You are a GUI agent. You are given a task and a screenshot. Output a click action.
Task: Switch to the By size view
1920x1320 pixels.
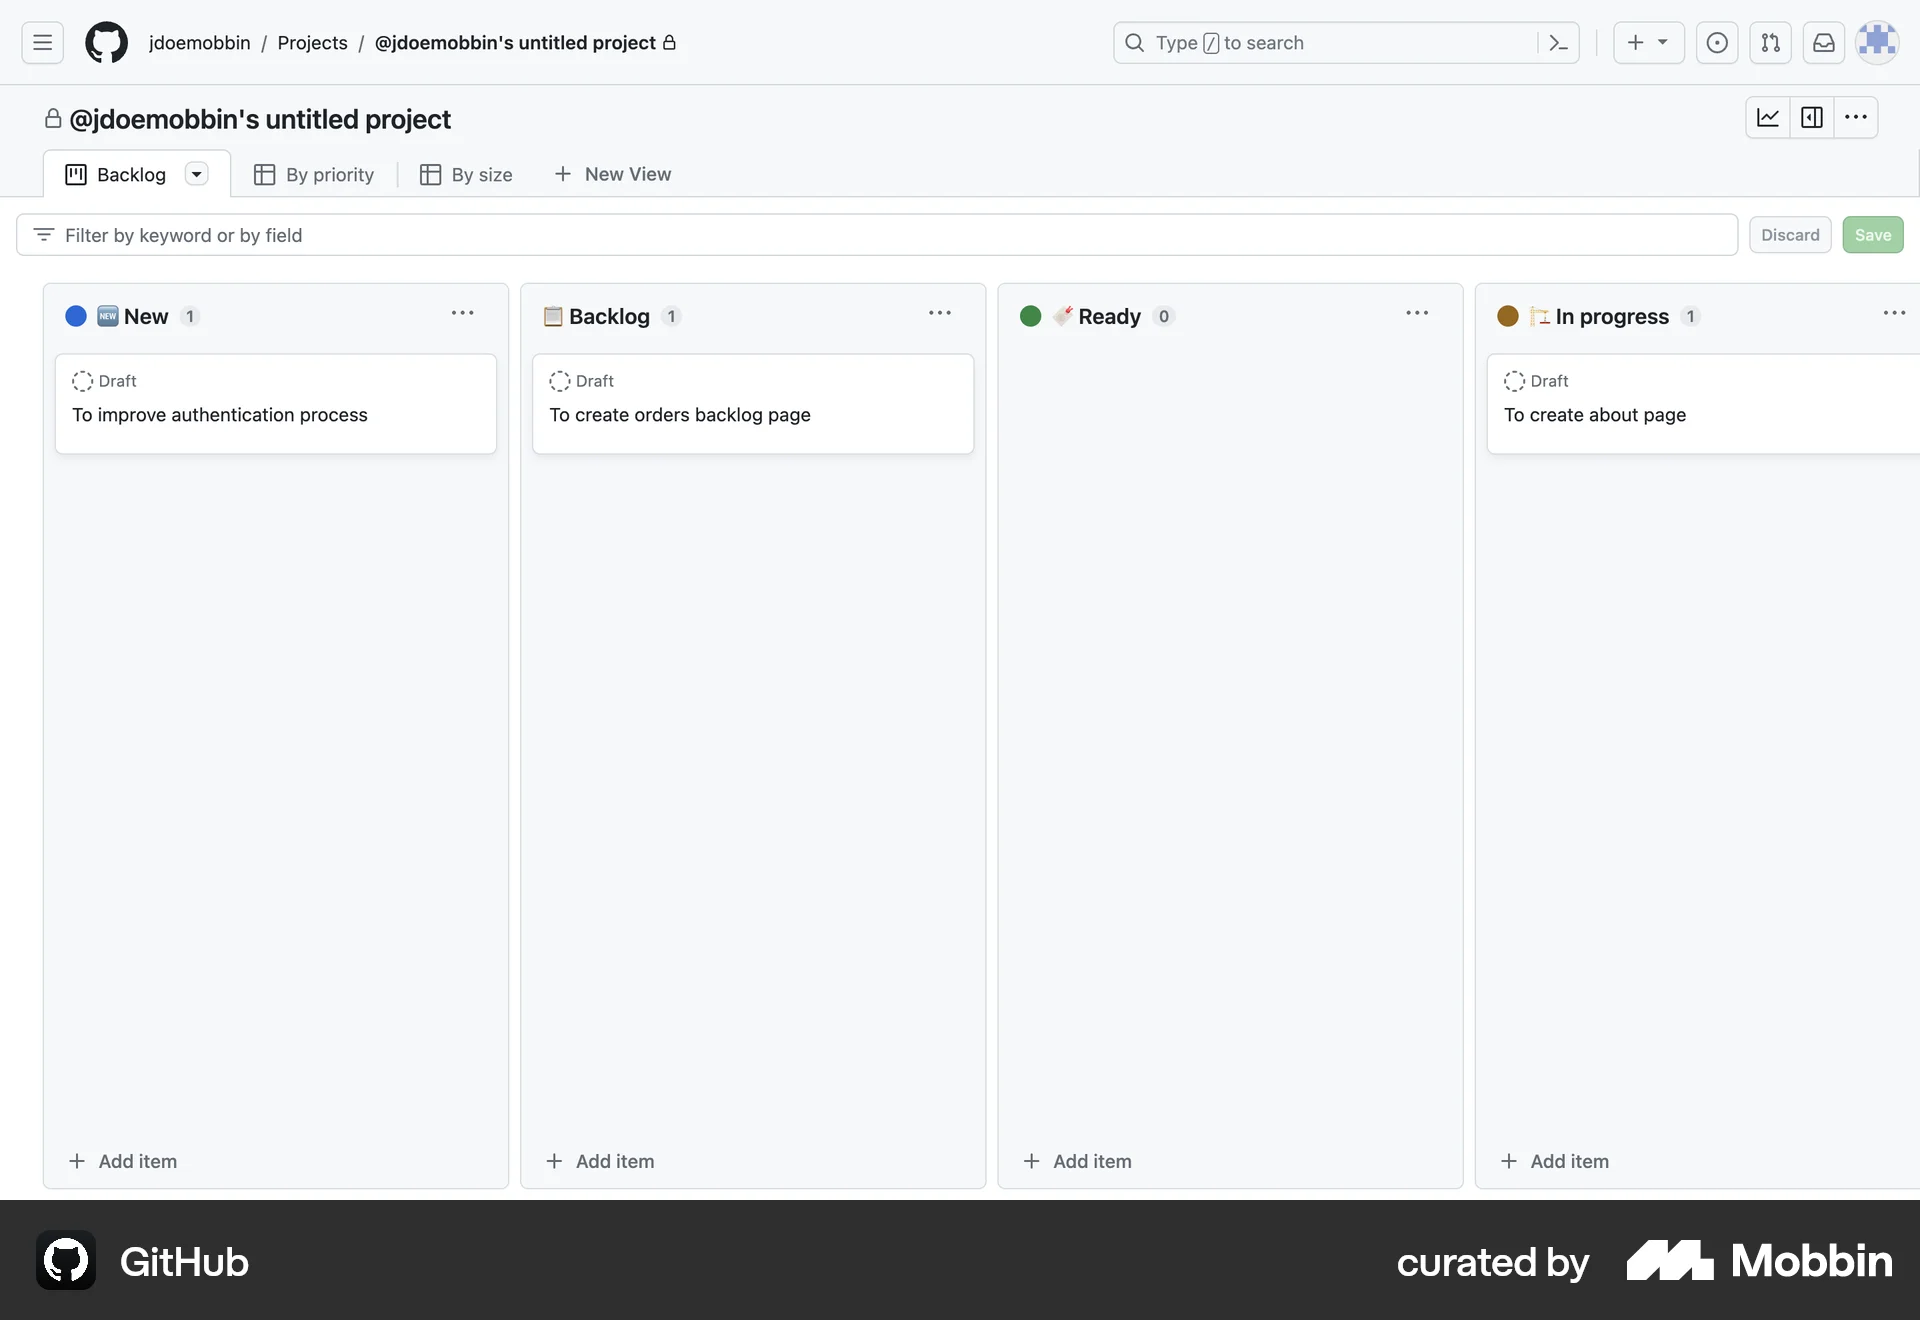[466, 174]
